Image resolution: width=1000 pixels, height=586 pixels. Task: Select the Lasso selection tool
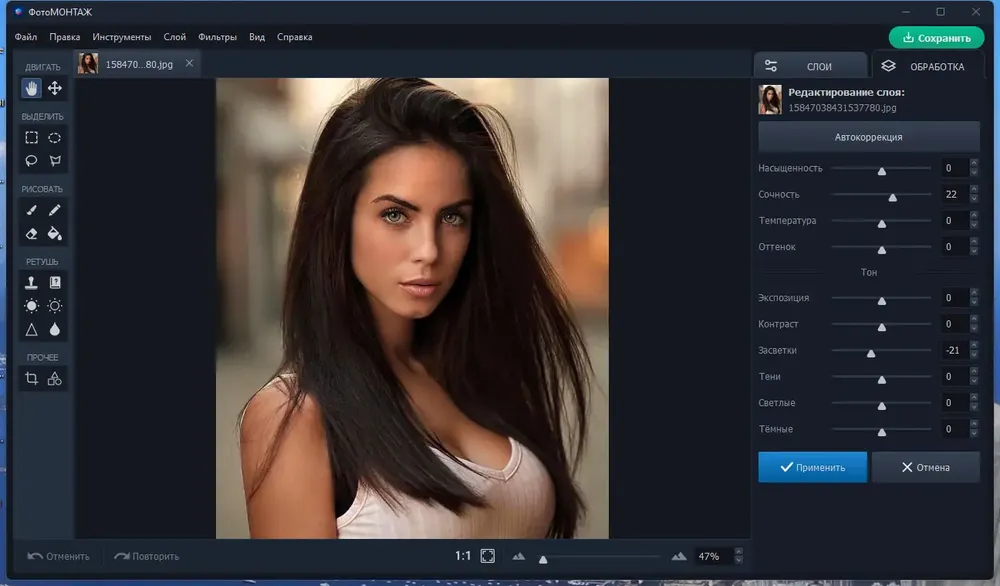coord(31,160)
